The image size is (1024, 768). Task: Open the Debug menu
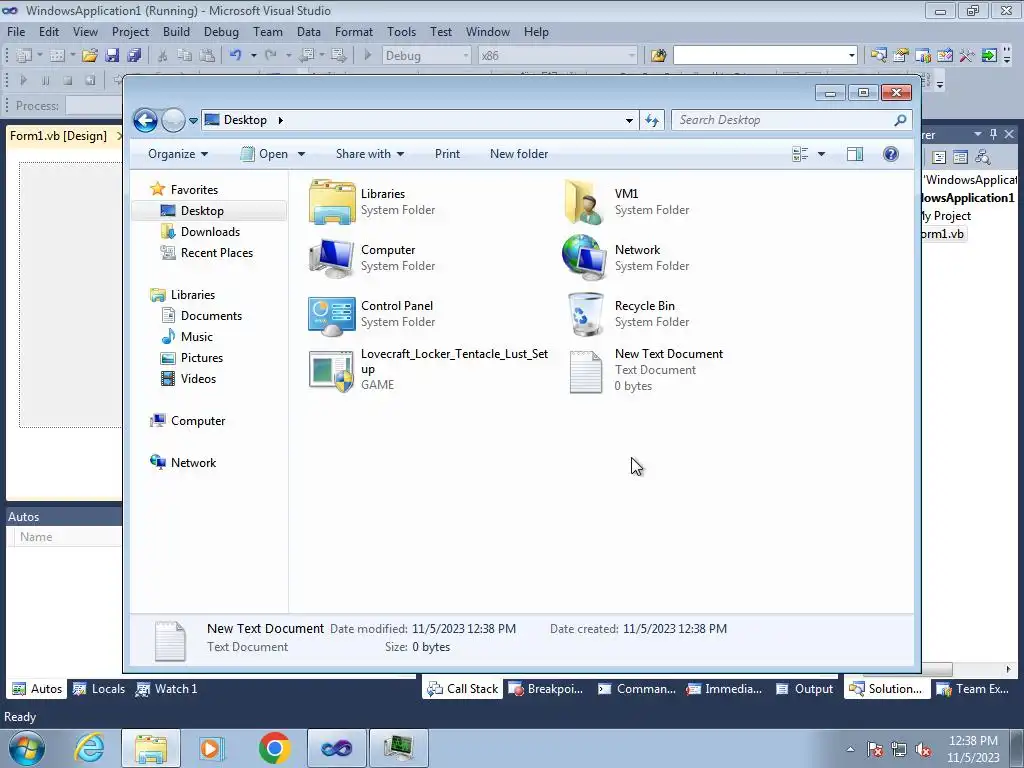(x=221, y=31)
